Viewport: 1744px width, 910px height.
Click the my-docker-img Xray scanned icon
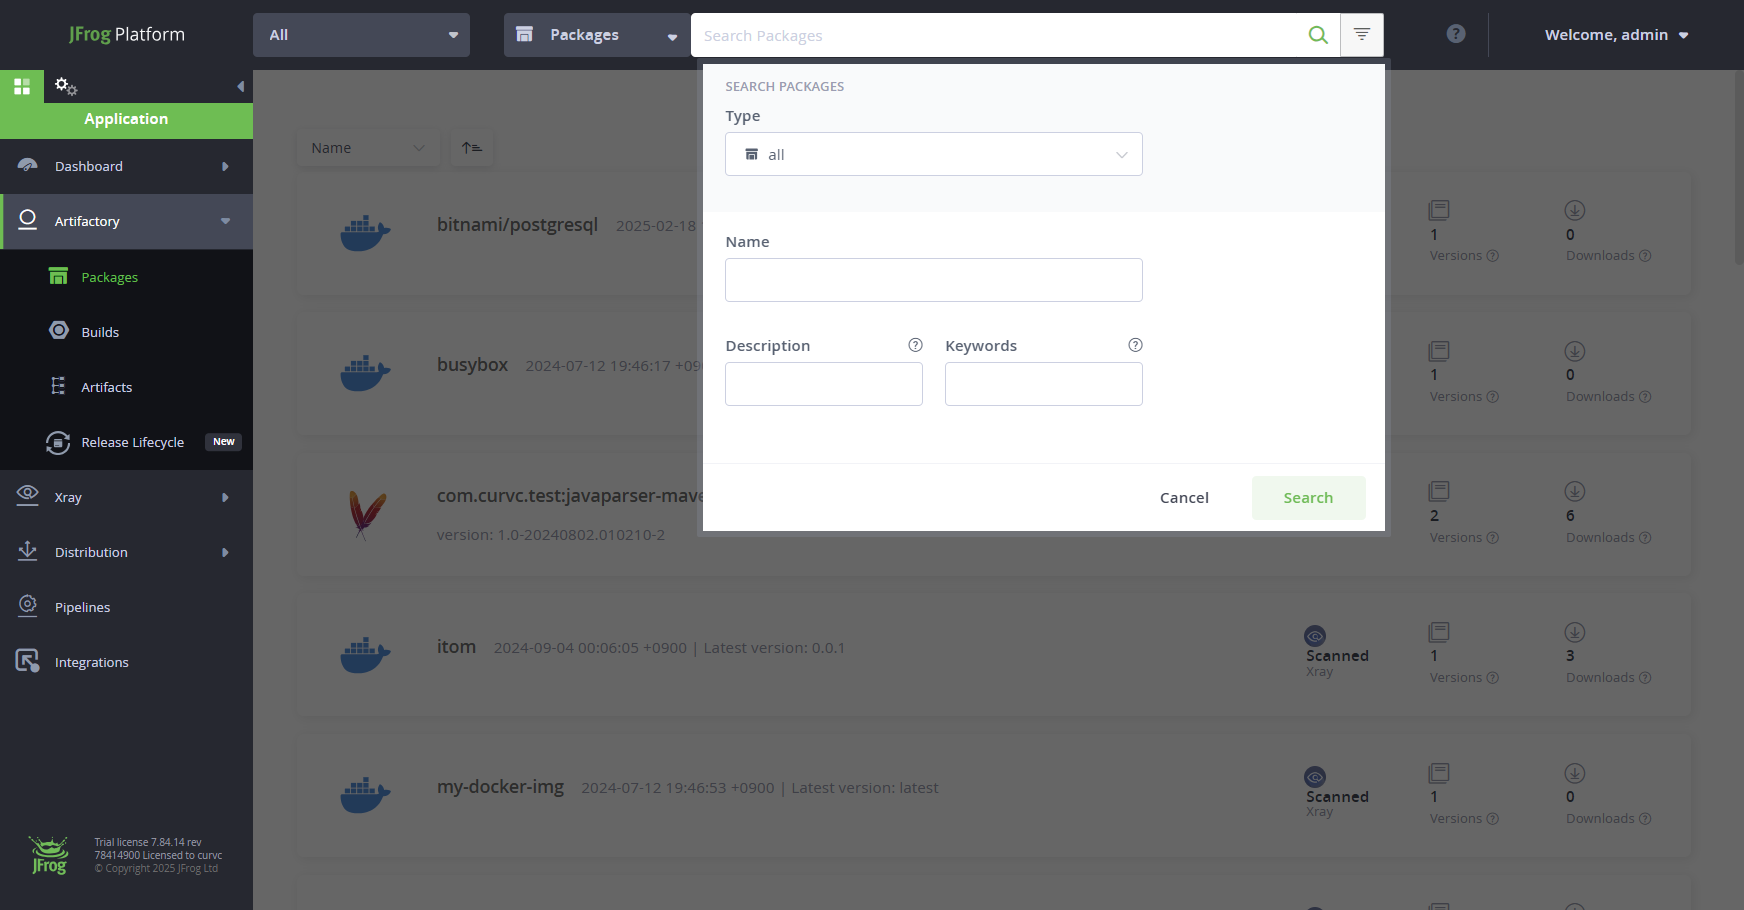1315,777
